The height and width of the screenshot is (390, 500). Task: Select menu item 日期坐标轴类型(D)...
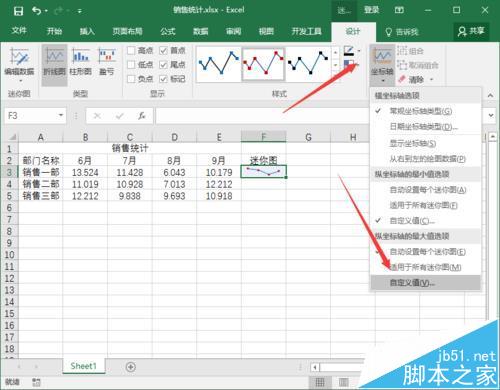click(425, 126)
